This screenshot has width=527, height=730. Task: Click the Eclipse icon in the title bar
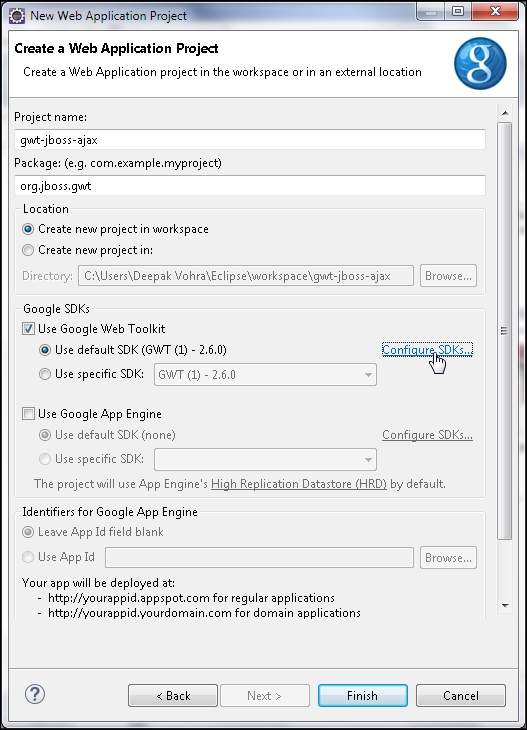click(x=17, y=15)
